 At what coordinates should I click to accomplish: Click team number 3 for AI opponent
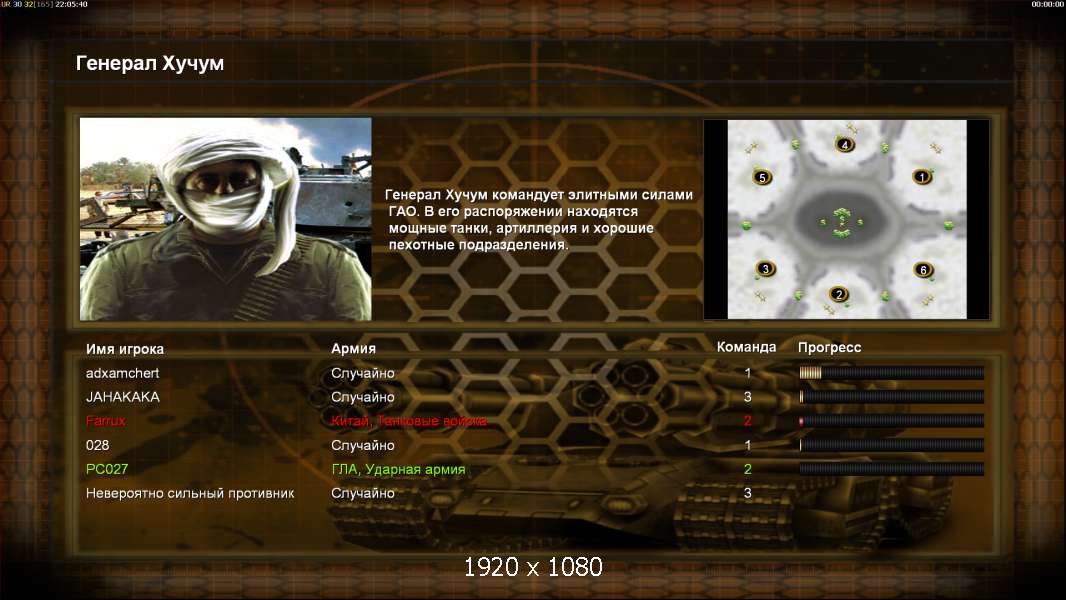[x=748, y=493]
